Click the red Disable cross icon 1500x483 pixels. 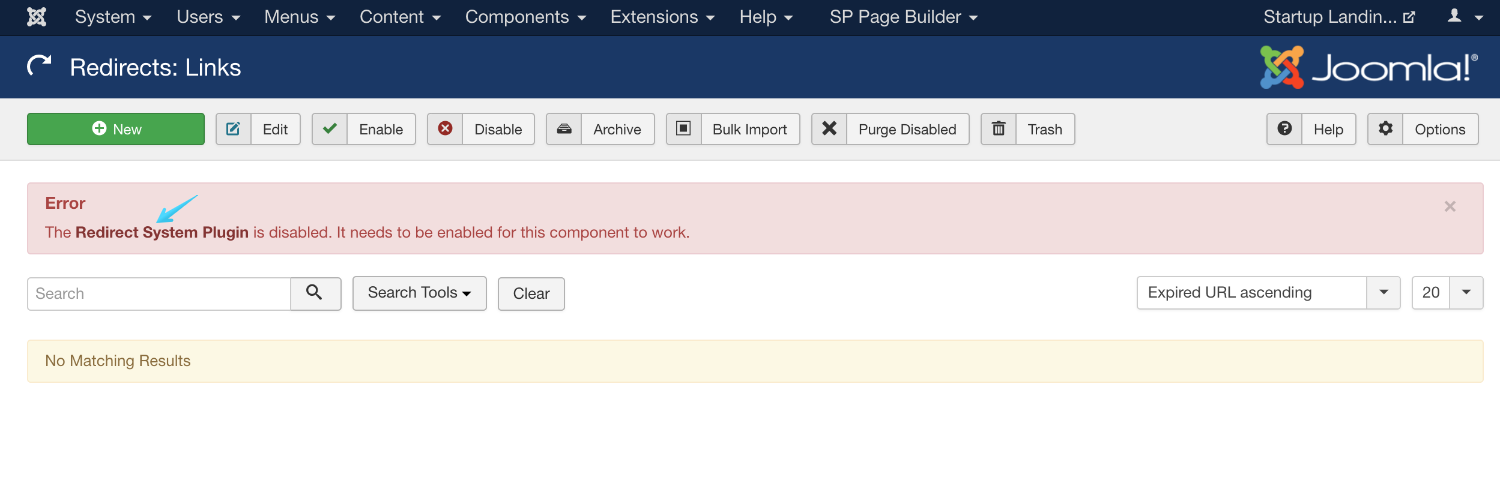pyautogui.click(x=445, y=129)
